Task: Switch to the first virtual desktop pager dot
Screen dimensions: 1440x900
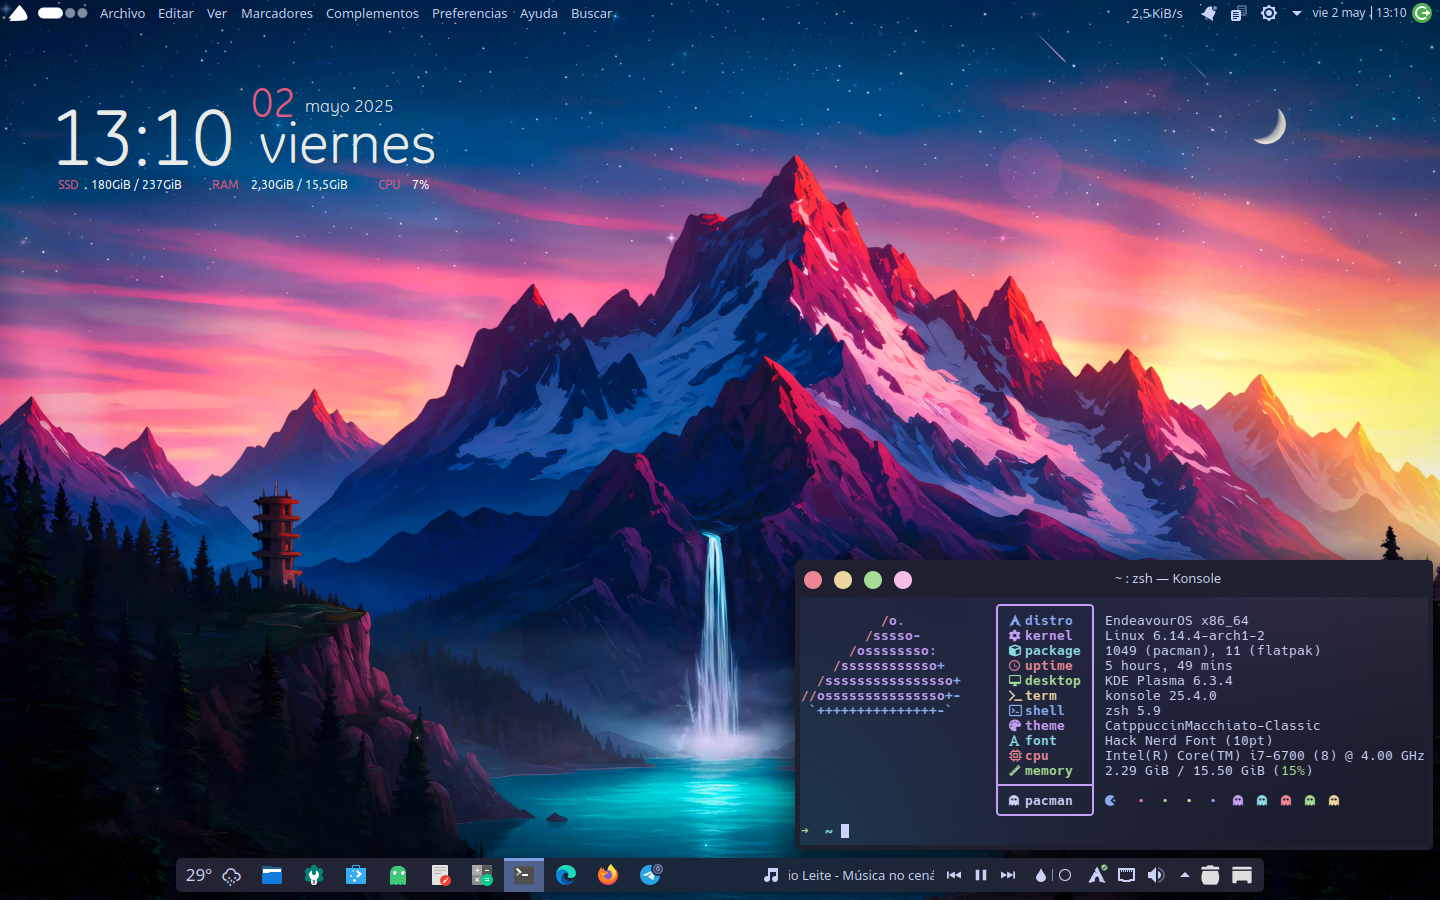Action: click(50, 13)
